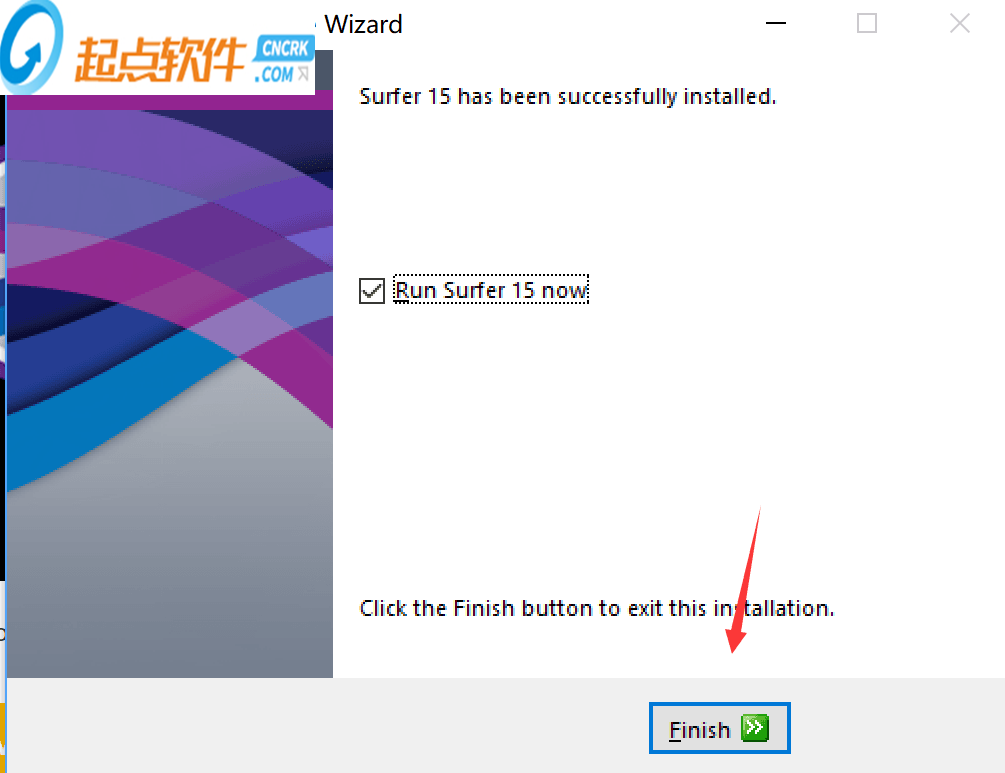Close the installation Wizard window
This screenshot has height=773, width=1005.
point(959,23)
